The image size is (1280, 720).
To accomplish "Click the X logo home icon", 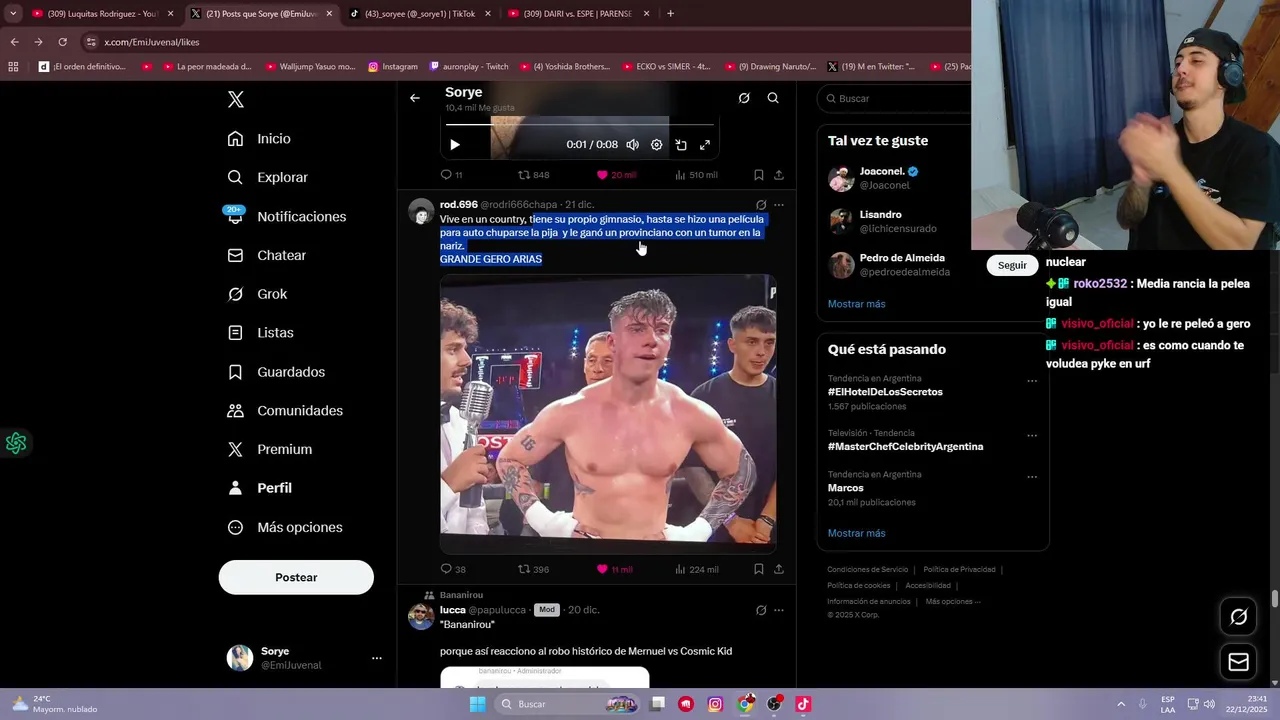I will coord(235,99).
